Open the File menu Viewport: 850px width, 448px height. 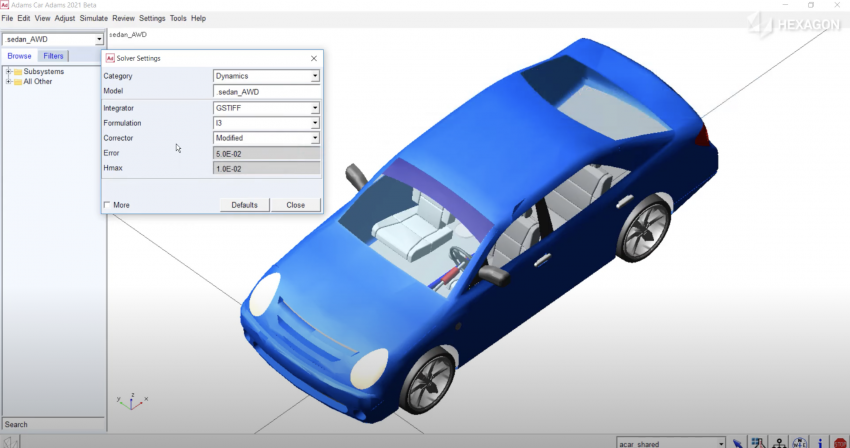point(7,18)
